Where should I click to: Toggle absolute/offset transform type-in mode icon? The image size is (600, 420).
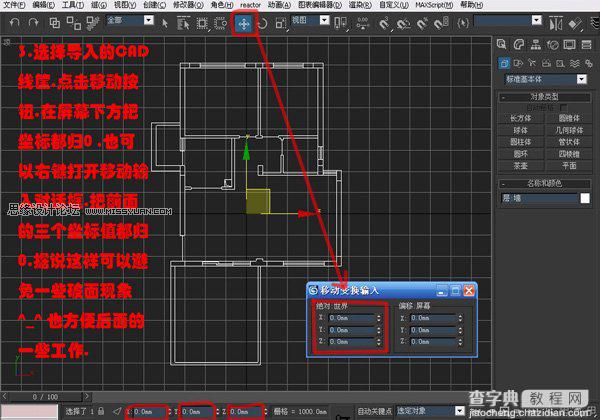(117, 411)
